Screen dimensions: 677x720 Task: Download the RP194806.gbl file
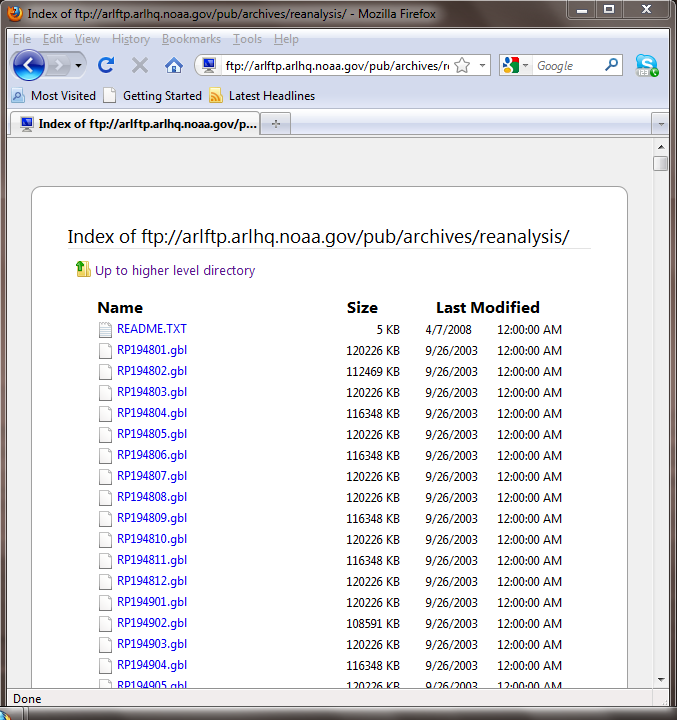[152, 455]
